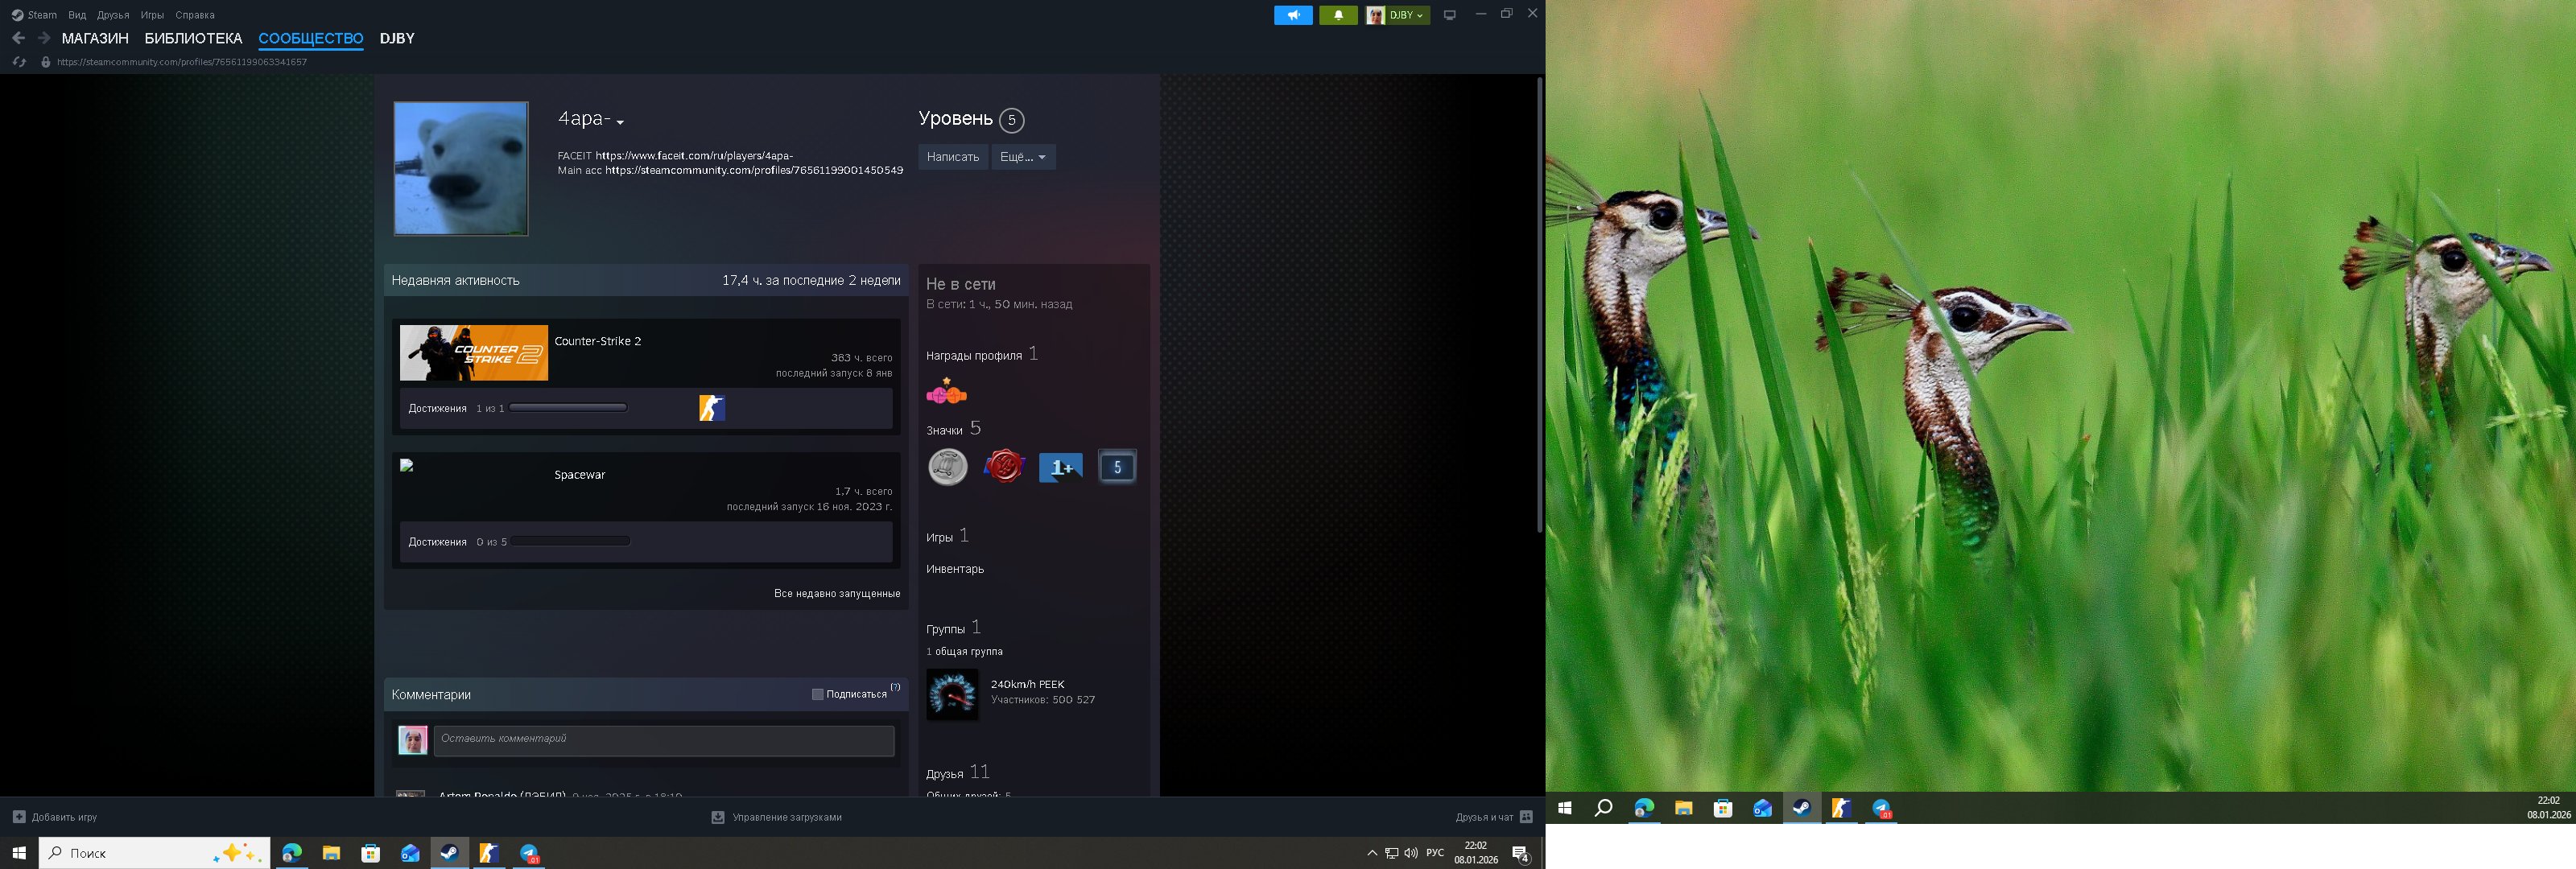
Task: Click the Оставить комментарий text field
Action: 664,740
